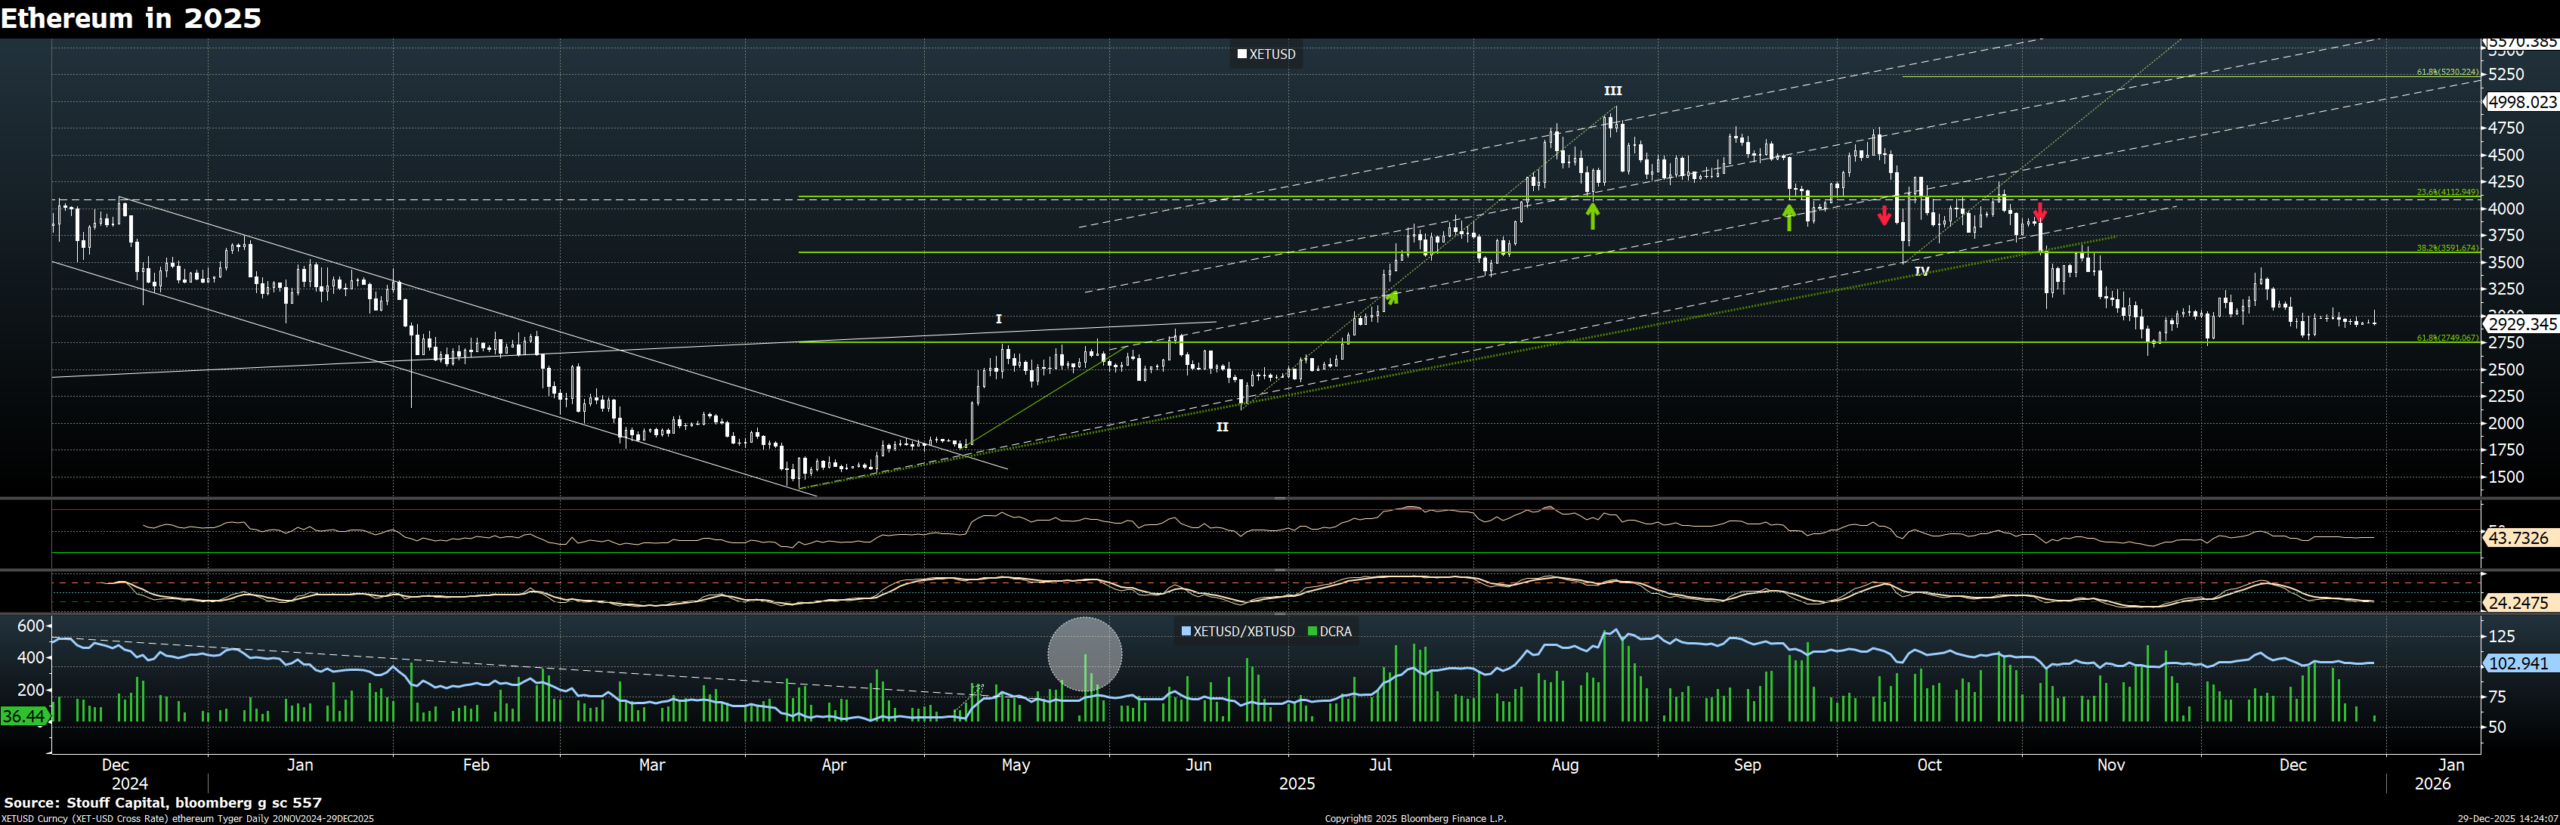Click the red down arrow in late September

[1884, 214]
